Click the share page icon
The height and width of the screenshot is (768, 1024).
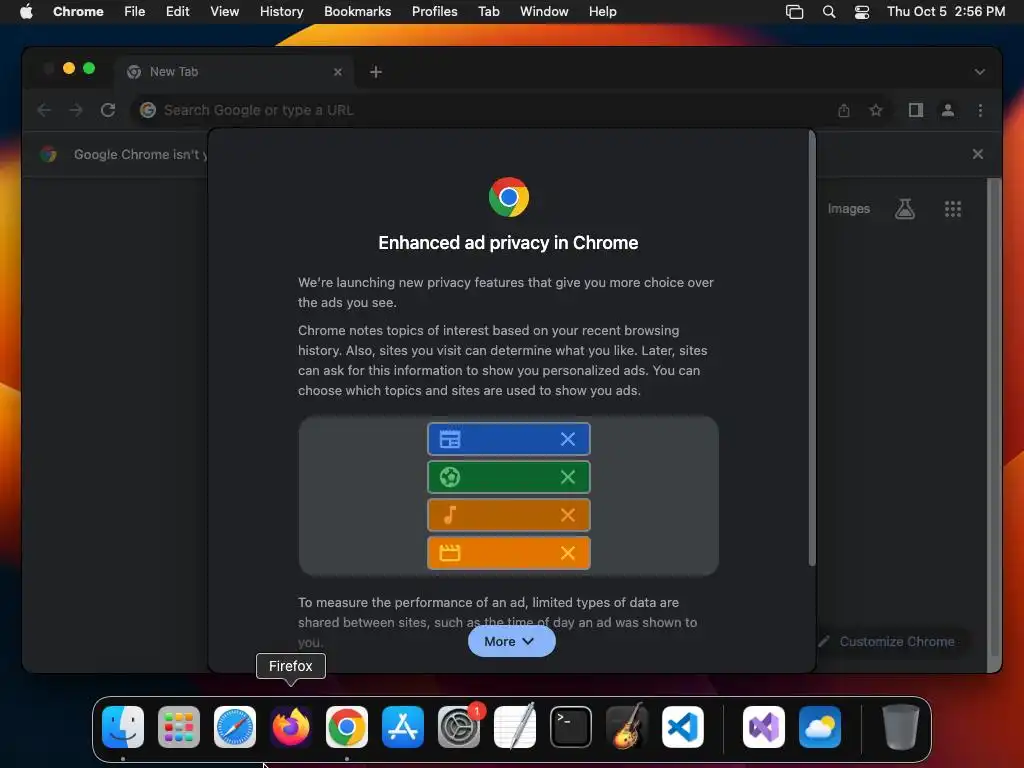[x=844, y=110]
